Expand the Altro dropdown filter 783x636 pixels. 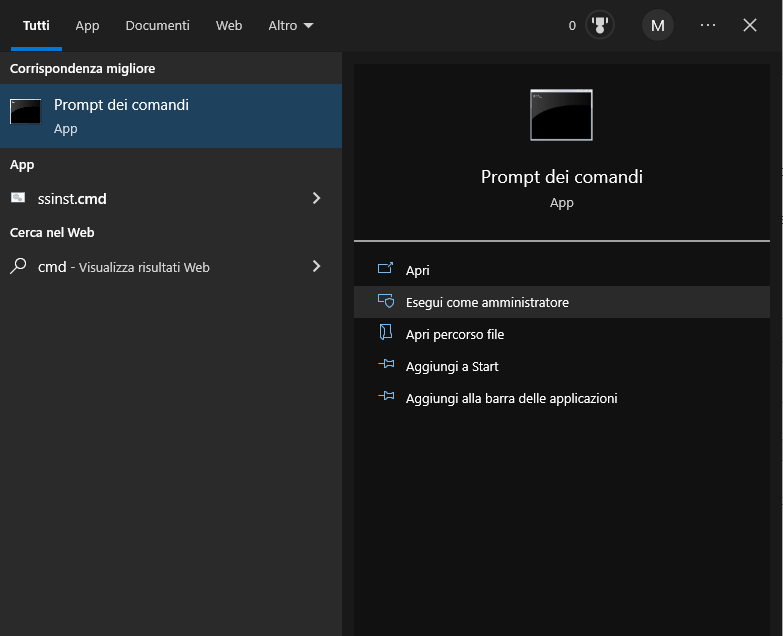(290, 26)
